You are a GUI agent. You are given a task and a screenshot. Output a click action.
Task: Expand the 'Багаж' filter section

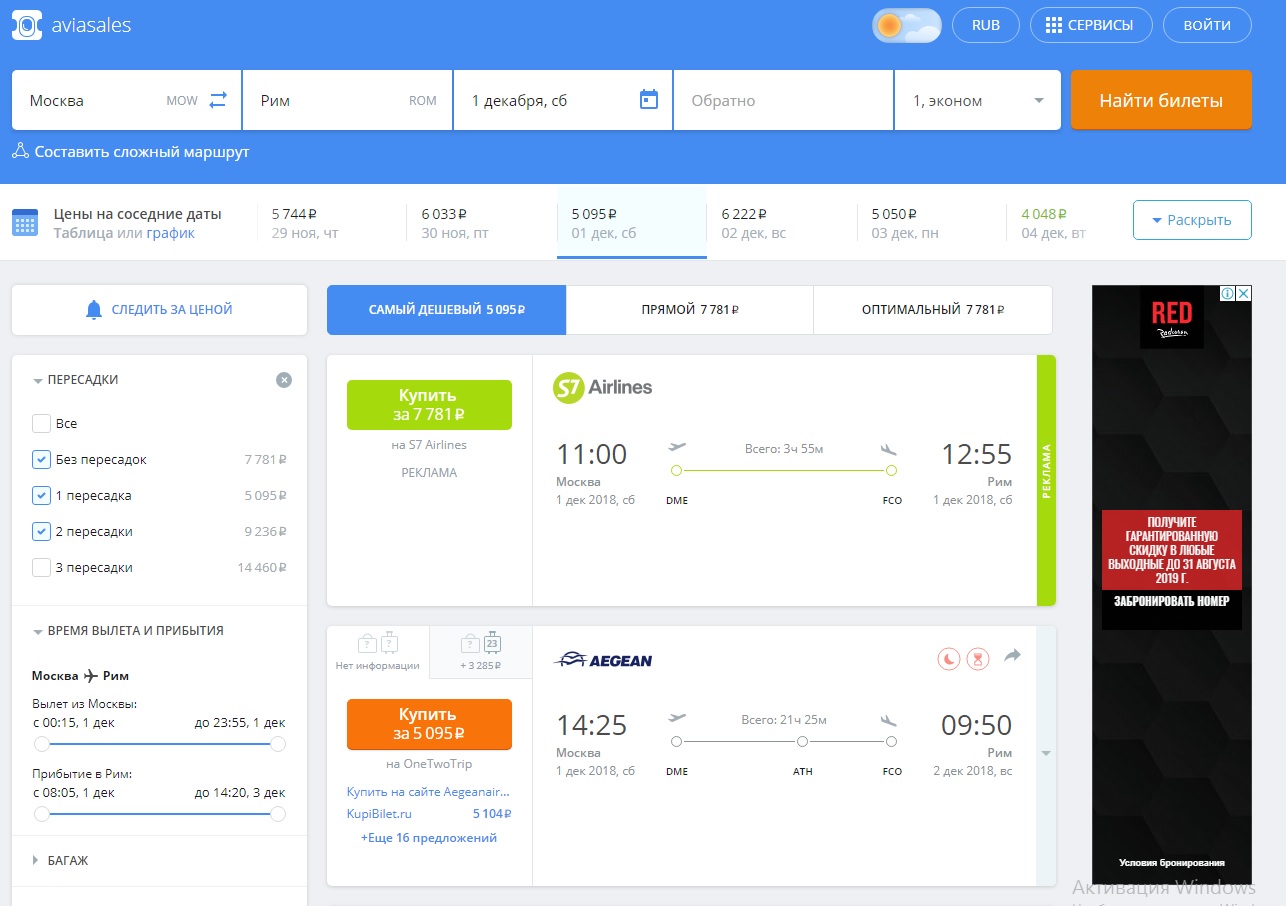[x=60, y=860]
